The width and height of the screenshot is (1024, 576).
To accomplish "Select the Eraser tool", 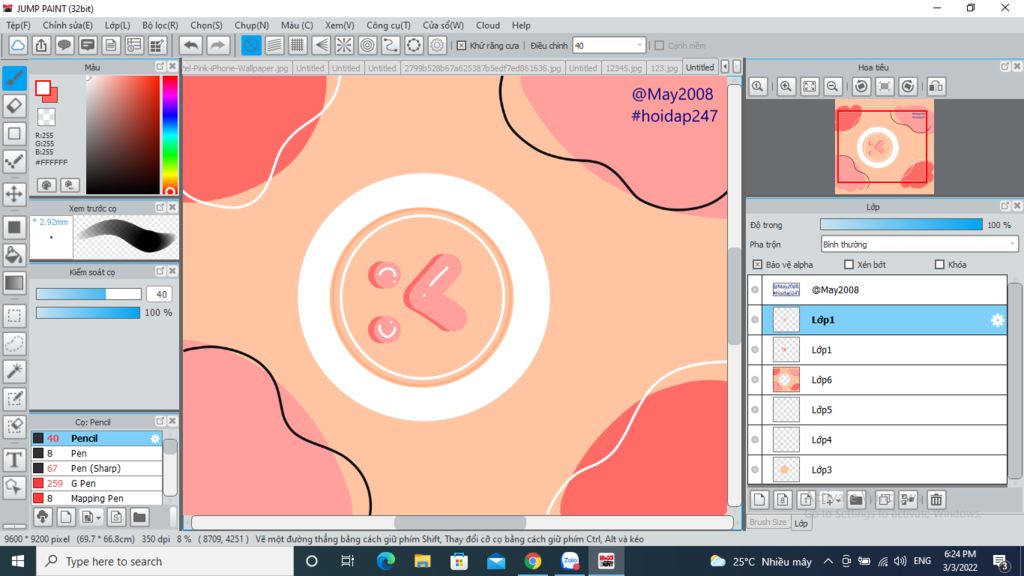I will 14,106.
